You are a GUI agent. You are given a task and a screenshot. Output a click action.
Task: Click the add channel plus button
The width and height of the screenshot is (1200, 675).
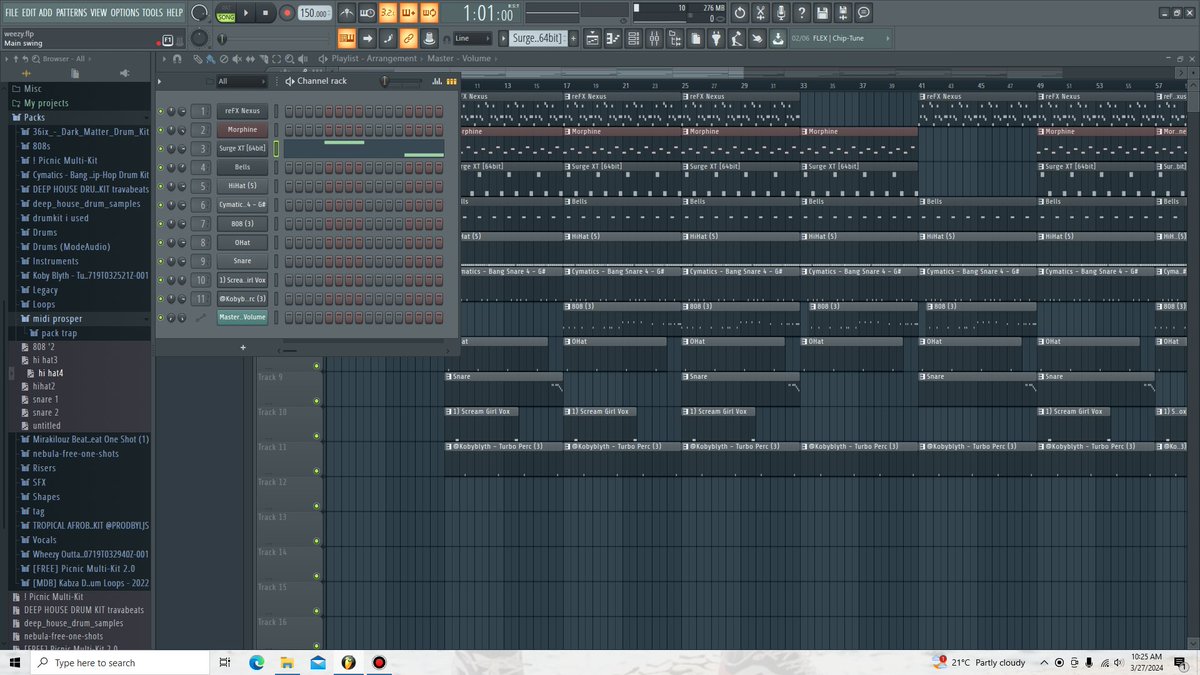point(242,347)
